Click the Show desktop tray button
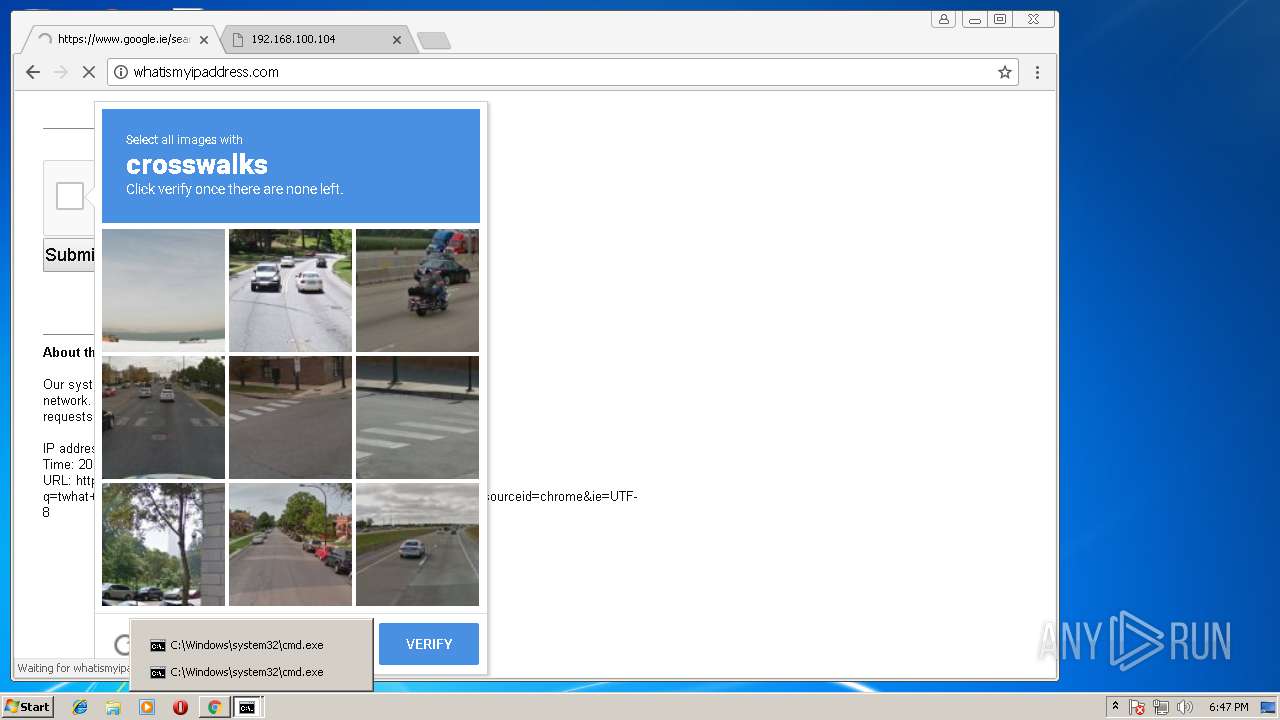The image size is (1280, 720). click(1268, 707)
